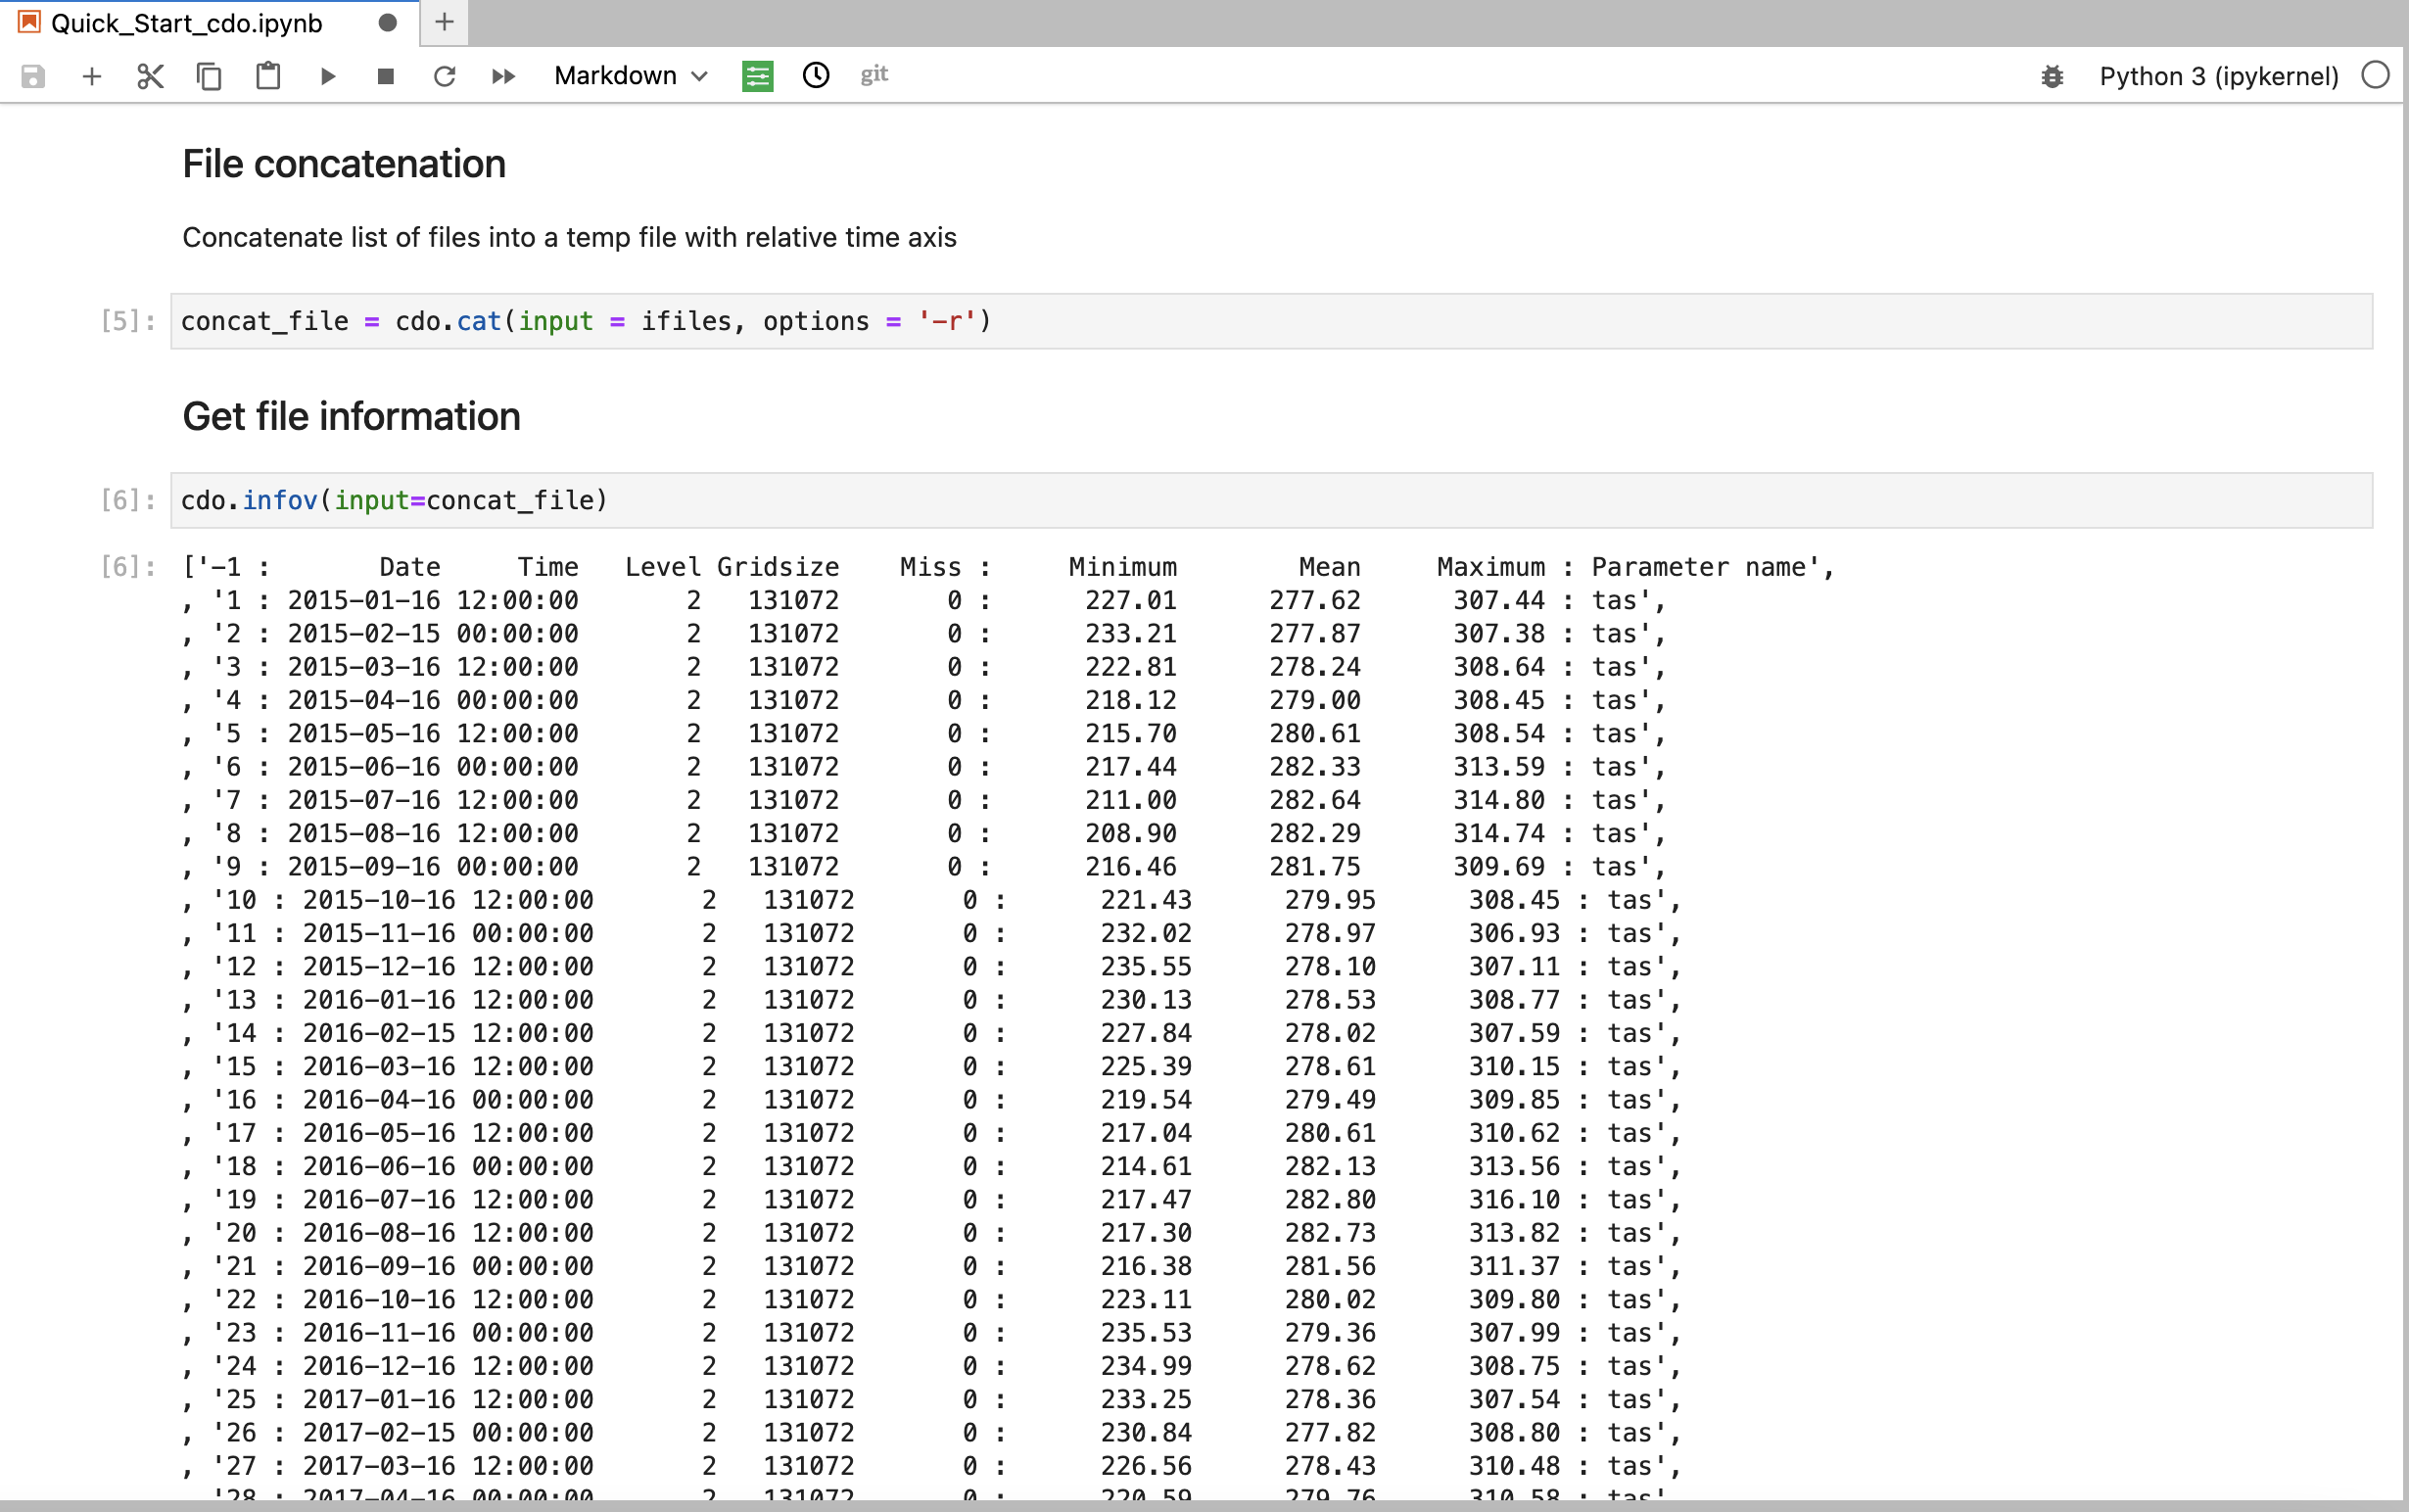
Task: Click the git toolbar button
Action: pyautogui.click(x=874, y=75)
